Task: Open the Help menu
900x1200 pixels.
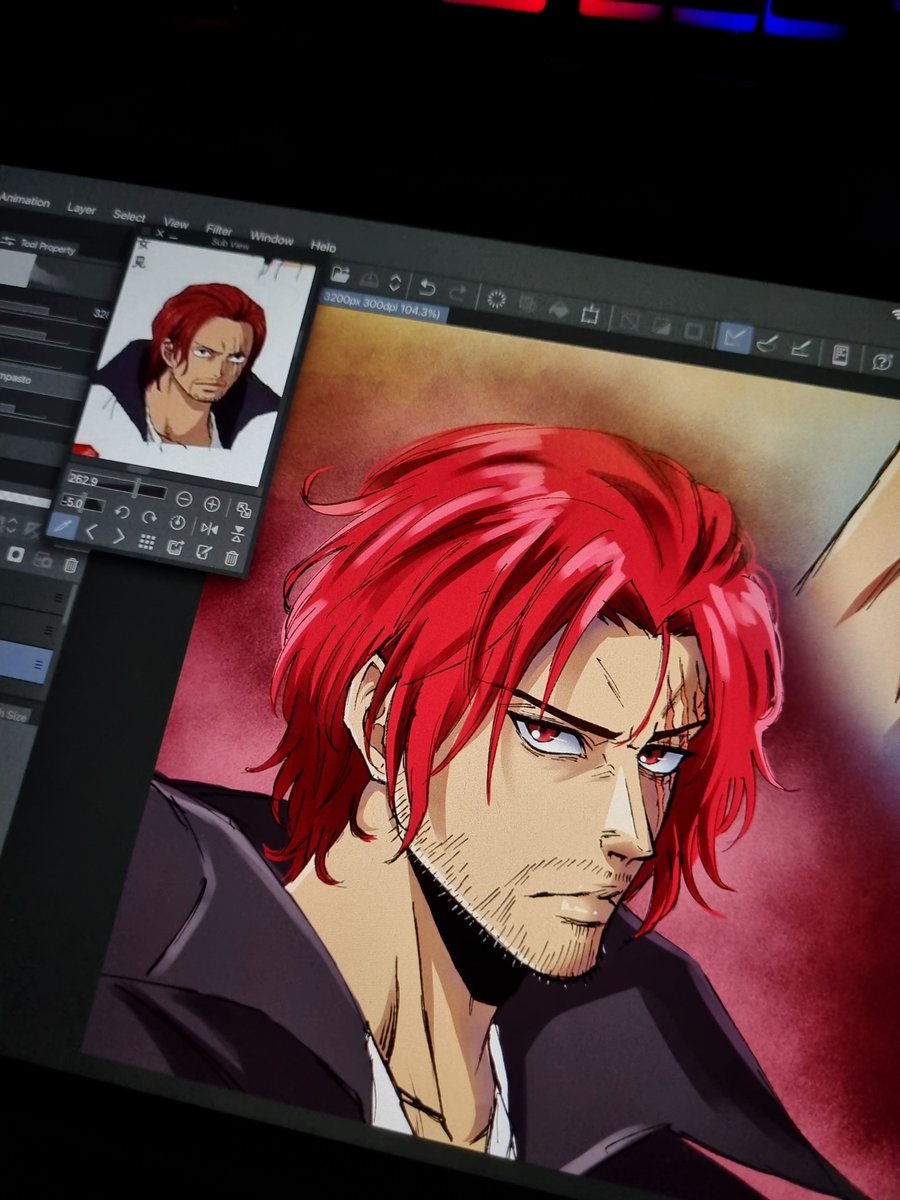Action: point(323,246)
